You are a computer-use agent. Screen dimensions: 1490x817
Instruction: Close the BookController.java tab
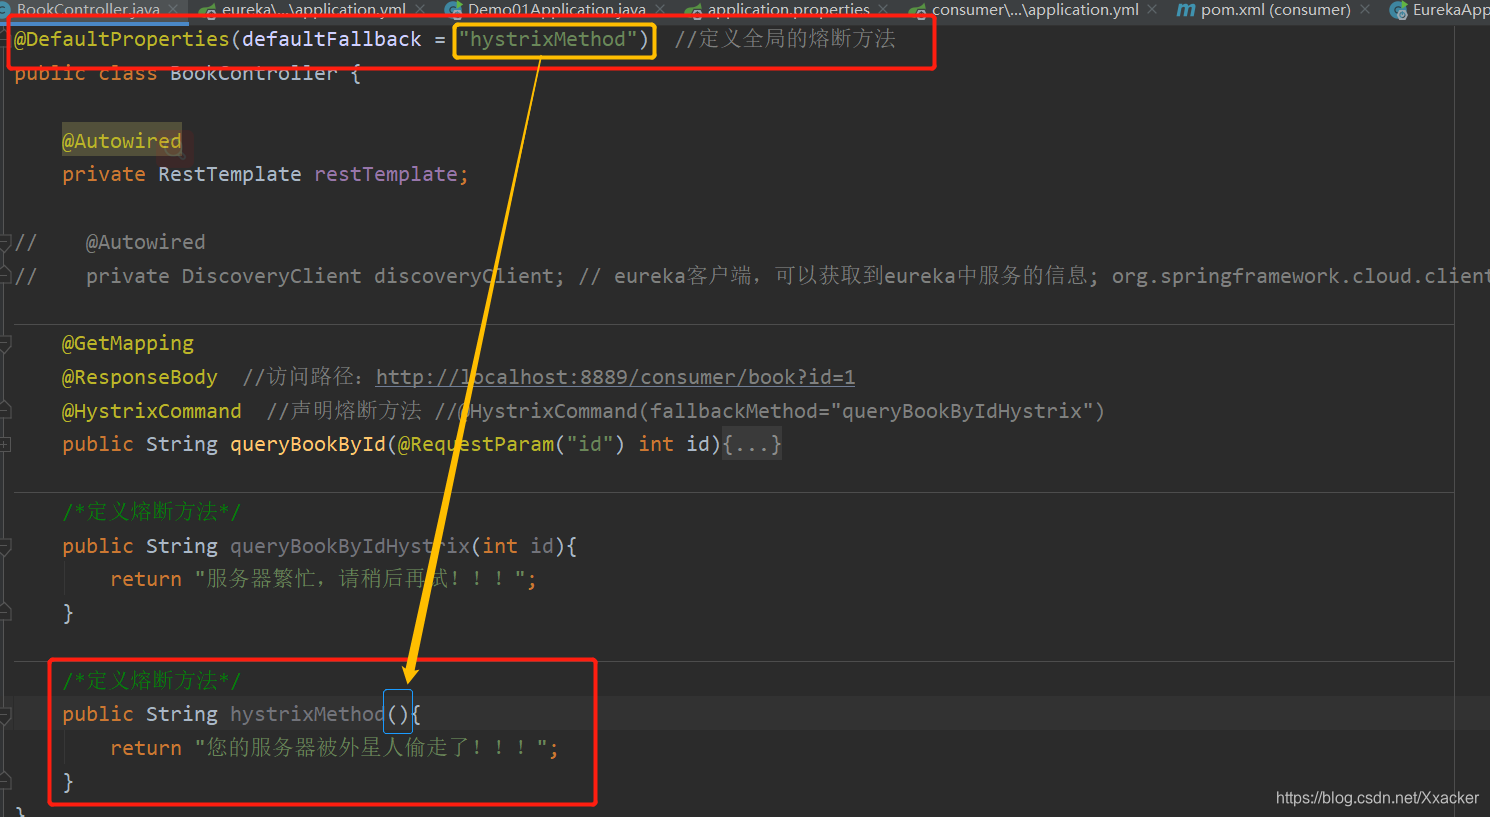coord(174,9)
